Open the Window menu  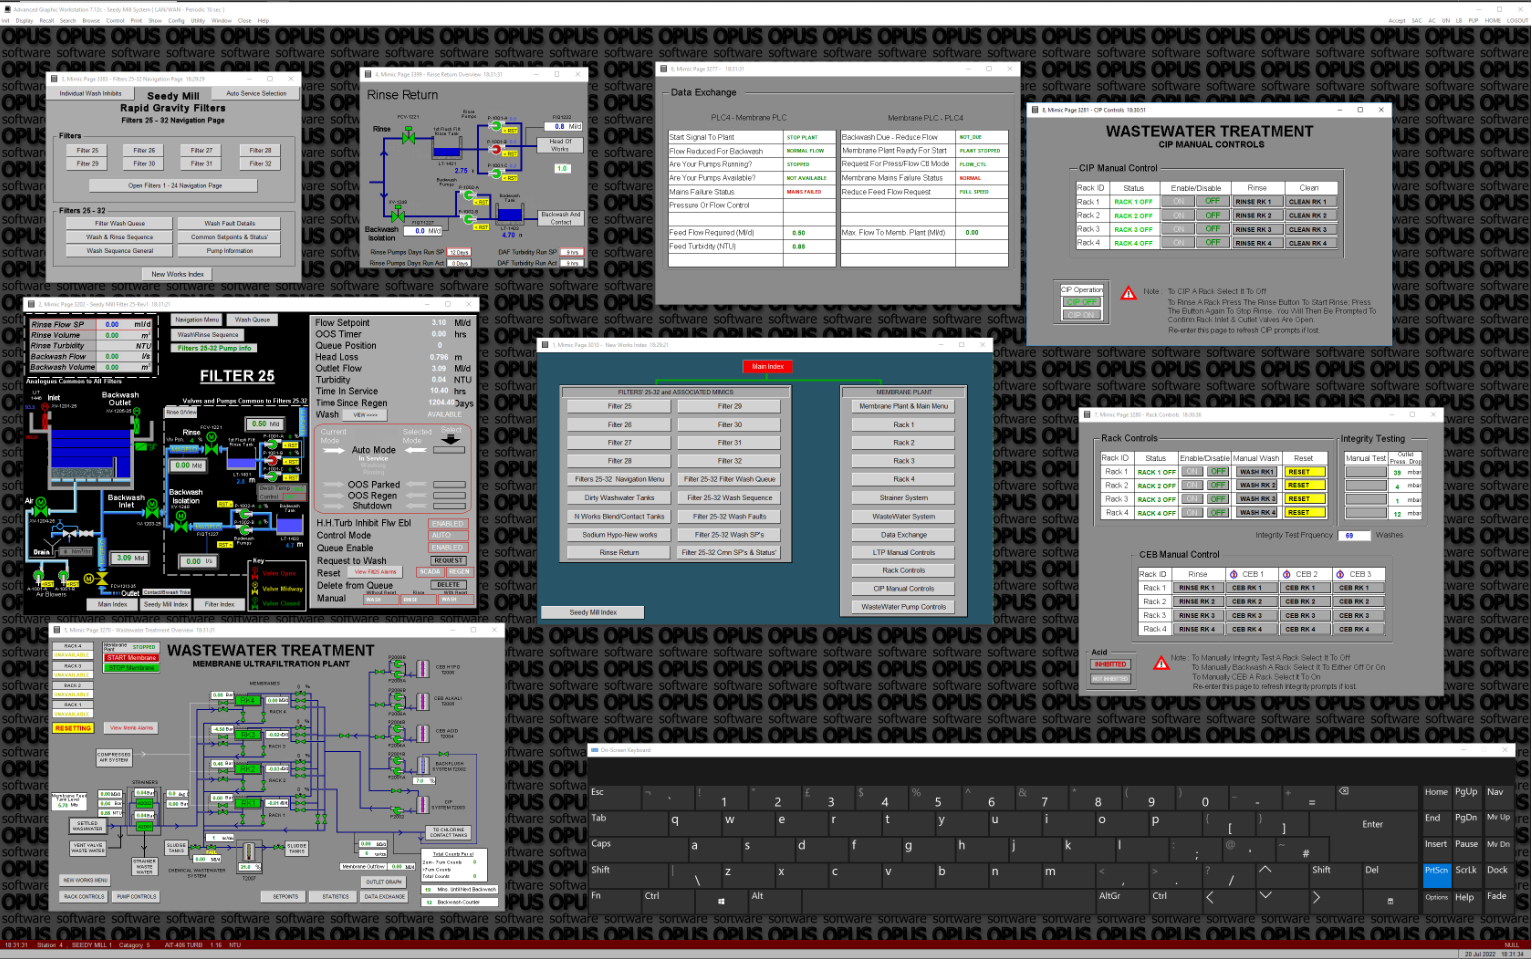221,20
